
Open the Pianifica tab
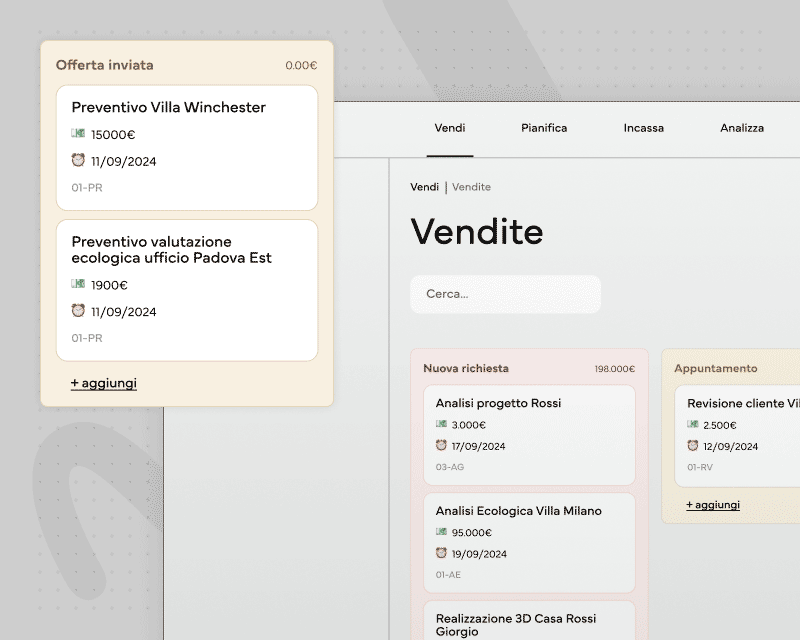coord(544,128)
